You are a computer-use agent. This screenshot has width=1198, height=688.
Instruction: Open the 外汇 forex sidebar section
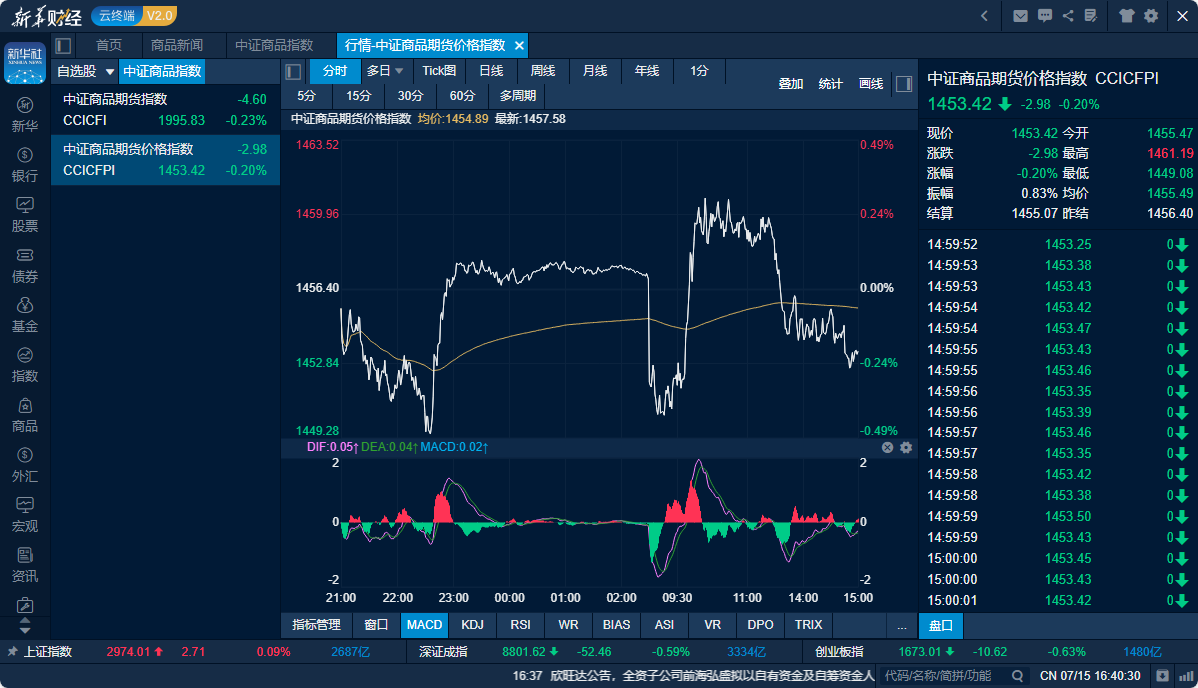(25, 463)
